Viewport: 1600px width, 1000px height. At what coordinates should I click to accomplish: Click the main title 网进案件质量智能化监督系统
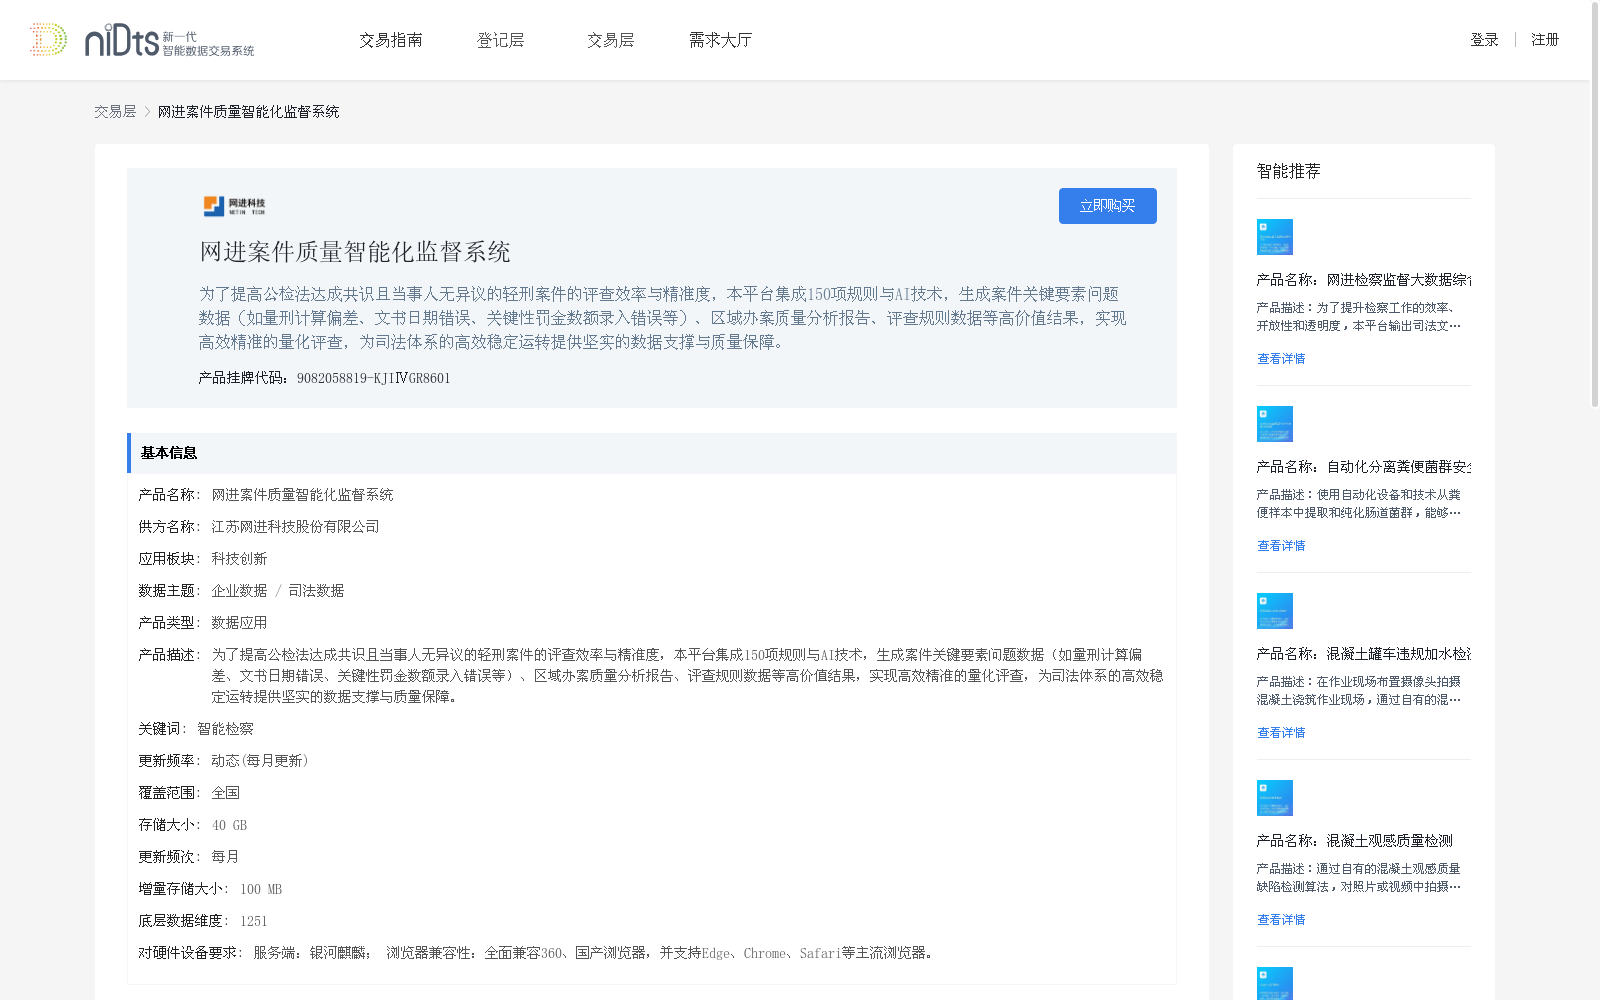click(x=355, y=252)
